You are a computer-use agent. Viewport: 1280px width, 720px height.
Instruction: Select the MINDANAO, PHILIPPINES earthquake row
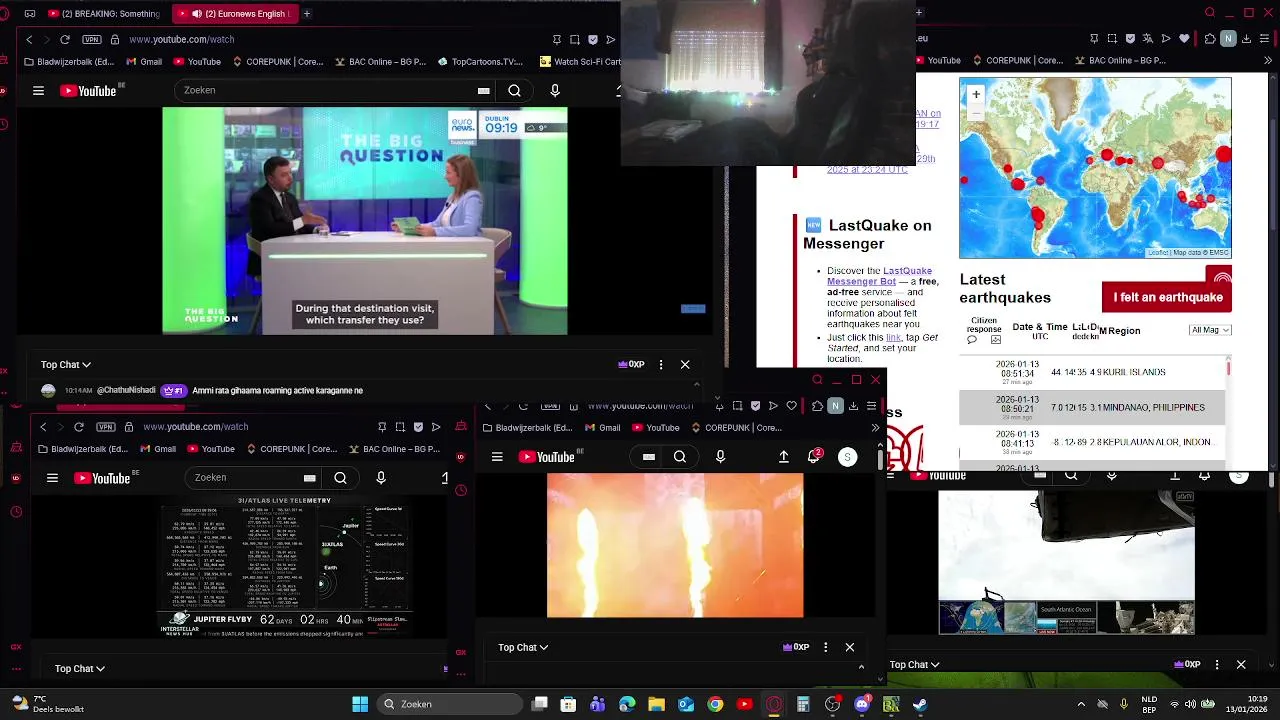[1092, 407]
